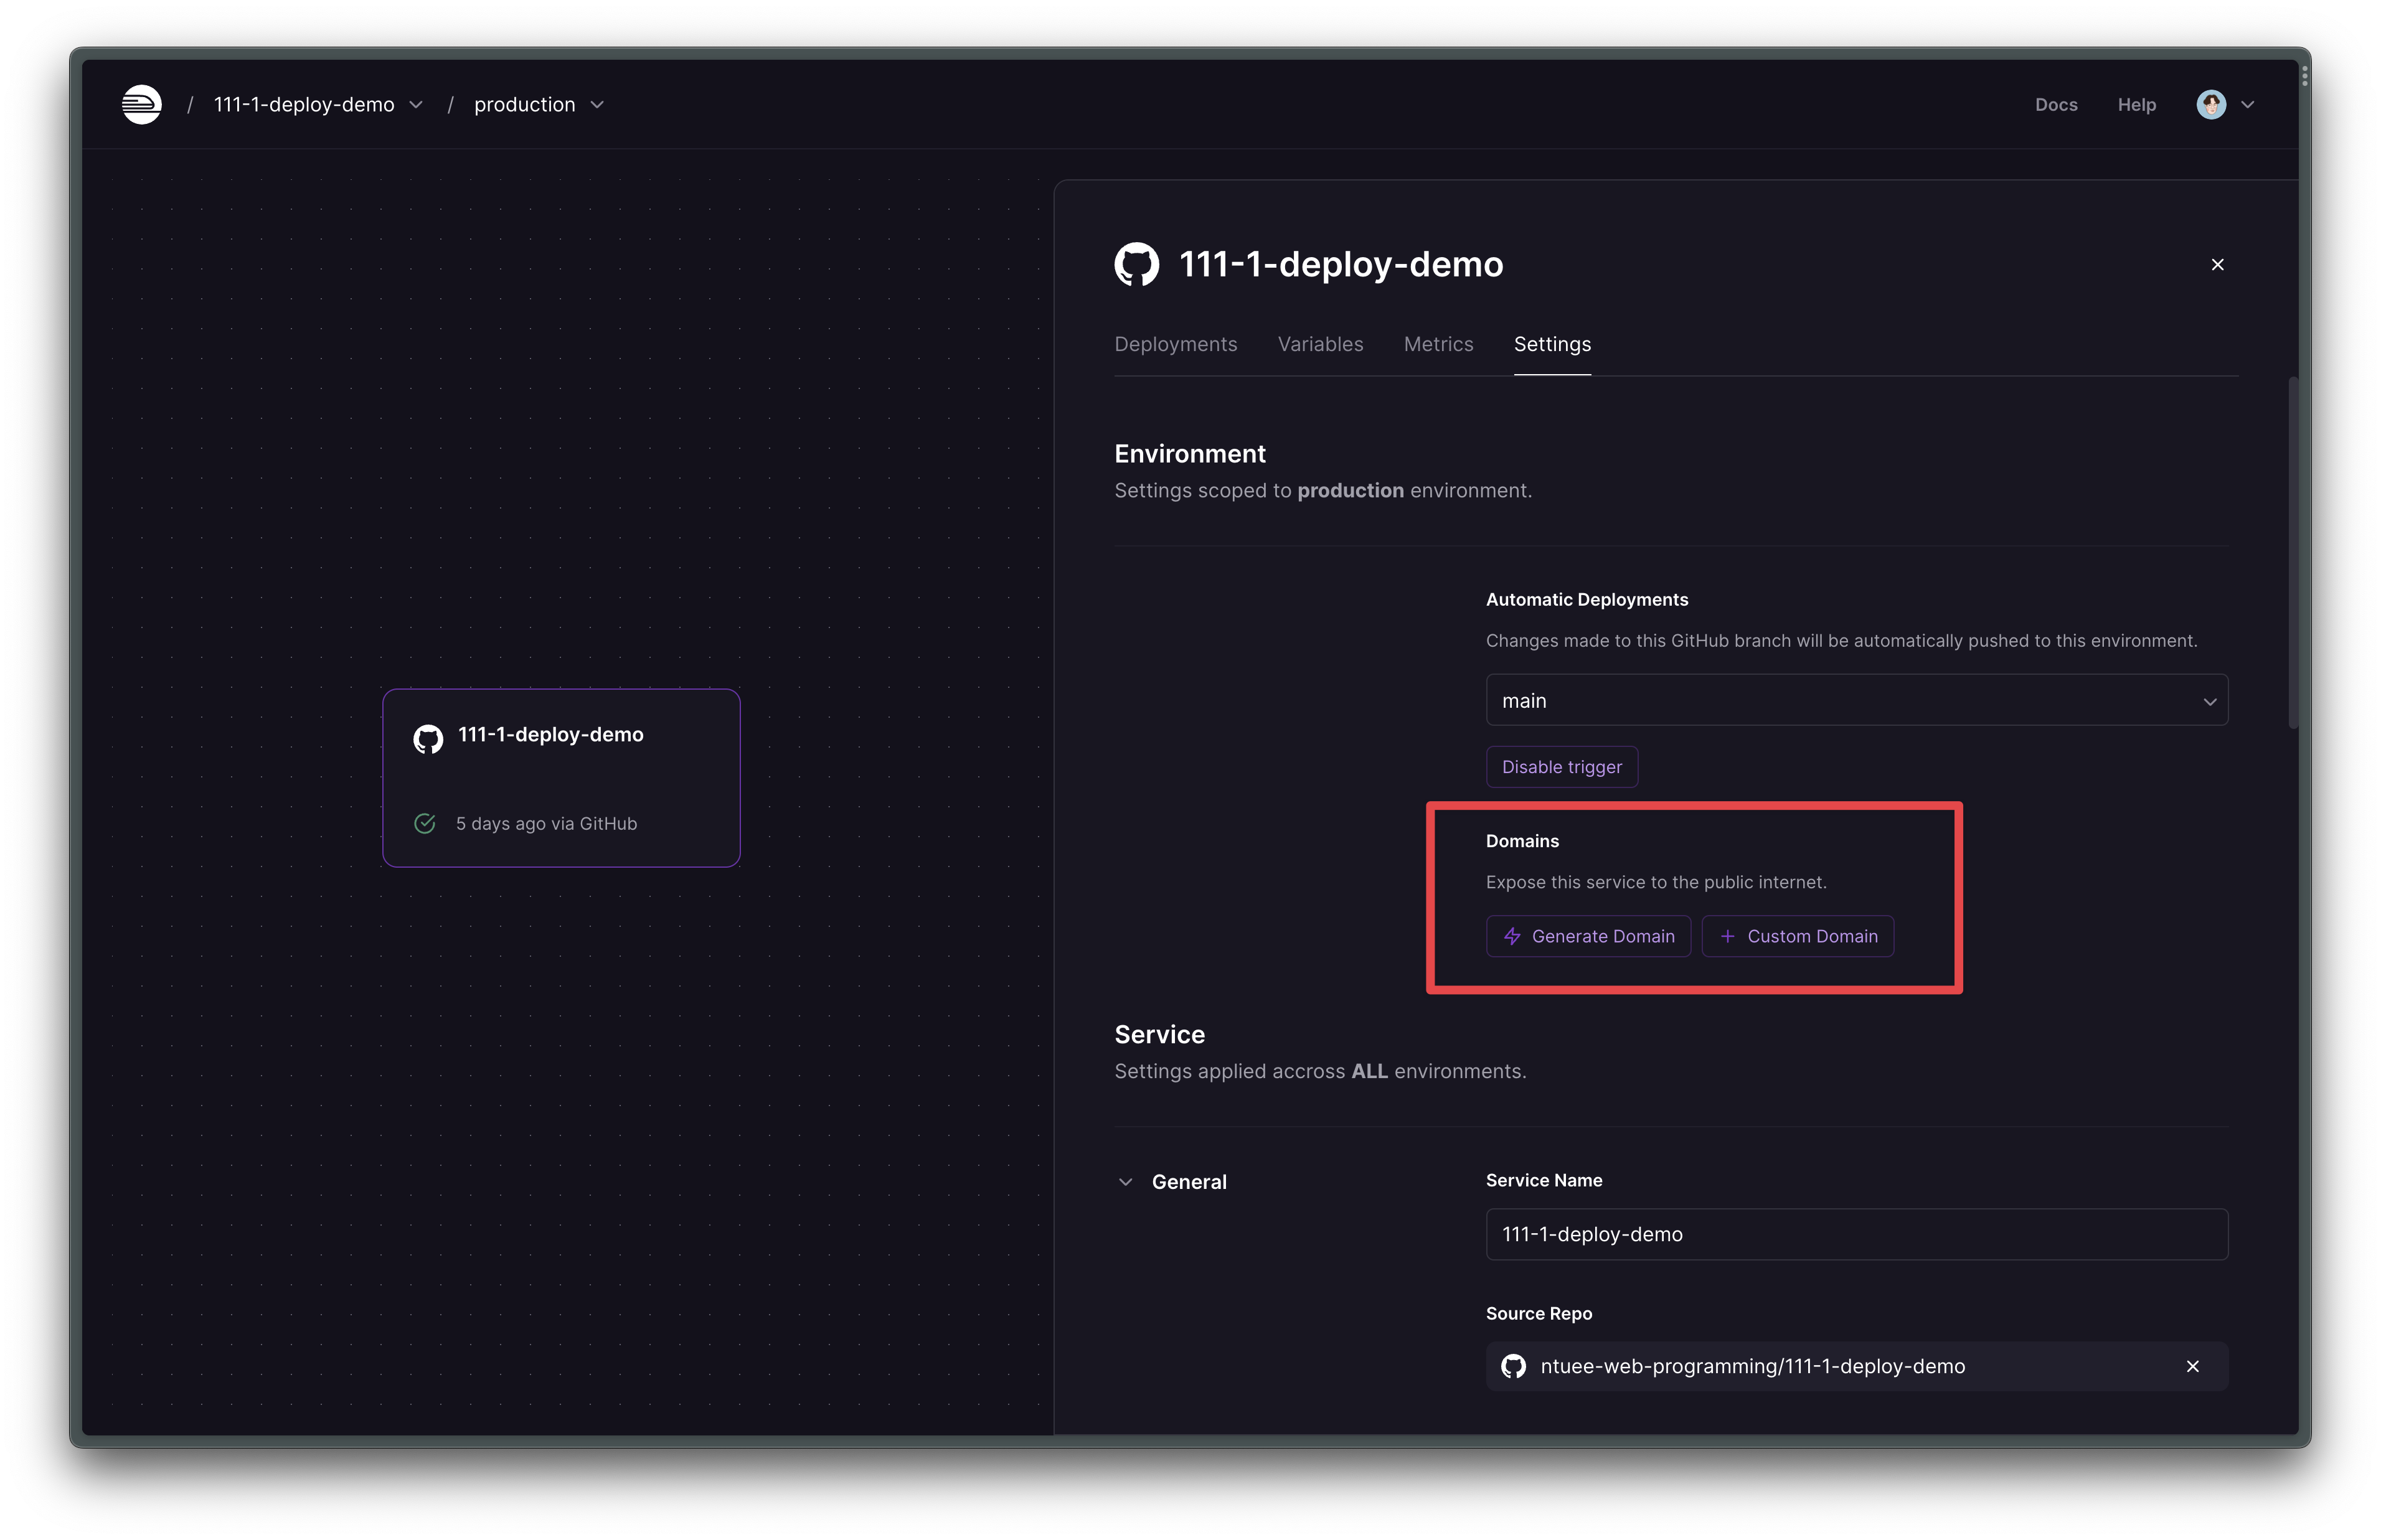Click lightning icon on Generate Domain
This screenshot has height=1540, width=2381.
[1512, 936]
